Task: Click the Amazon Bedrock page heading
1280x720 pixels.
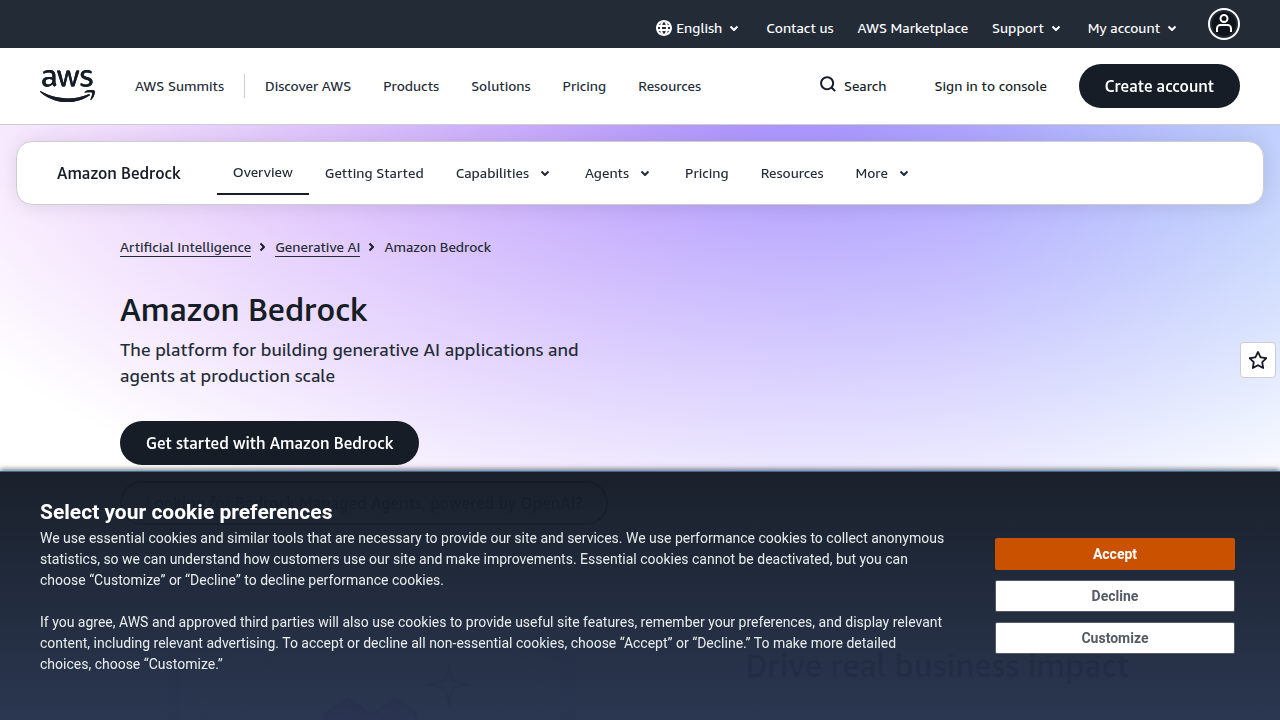Action: [x=244, y=310]
